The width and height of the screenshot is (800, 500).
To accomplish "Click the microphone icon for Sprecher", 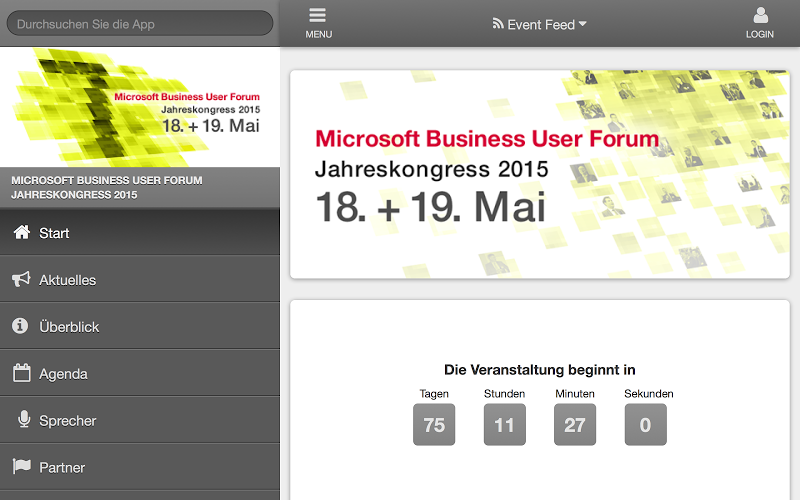I will [23, 420].
